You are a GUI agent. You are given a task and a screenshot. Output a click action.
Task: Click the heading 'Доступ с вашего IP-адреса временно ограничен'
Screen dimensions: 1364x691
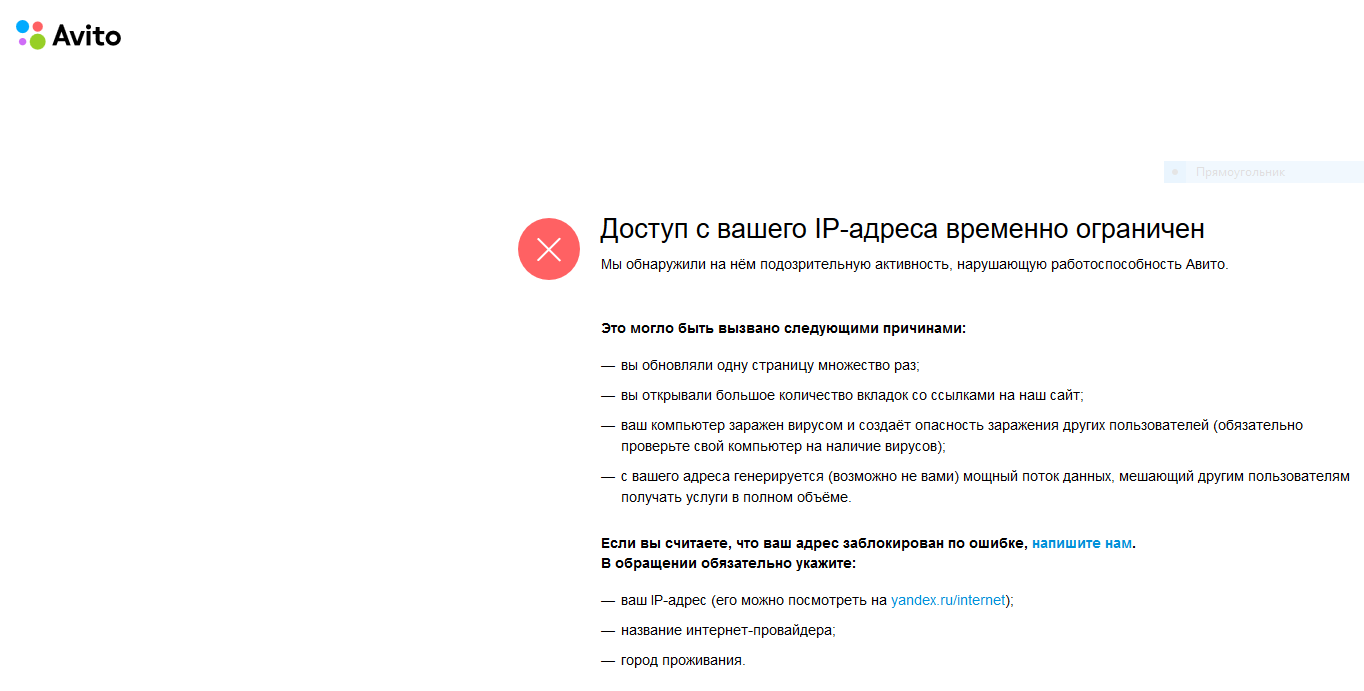point(902,229)
